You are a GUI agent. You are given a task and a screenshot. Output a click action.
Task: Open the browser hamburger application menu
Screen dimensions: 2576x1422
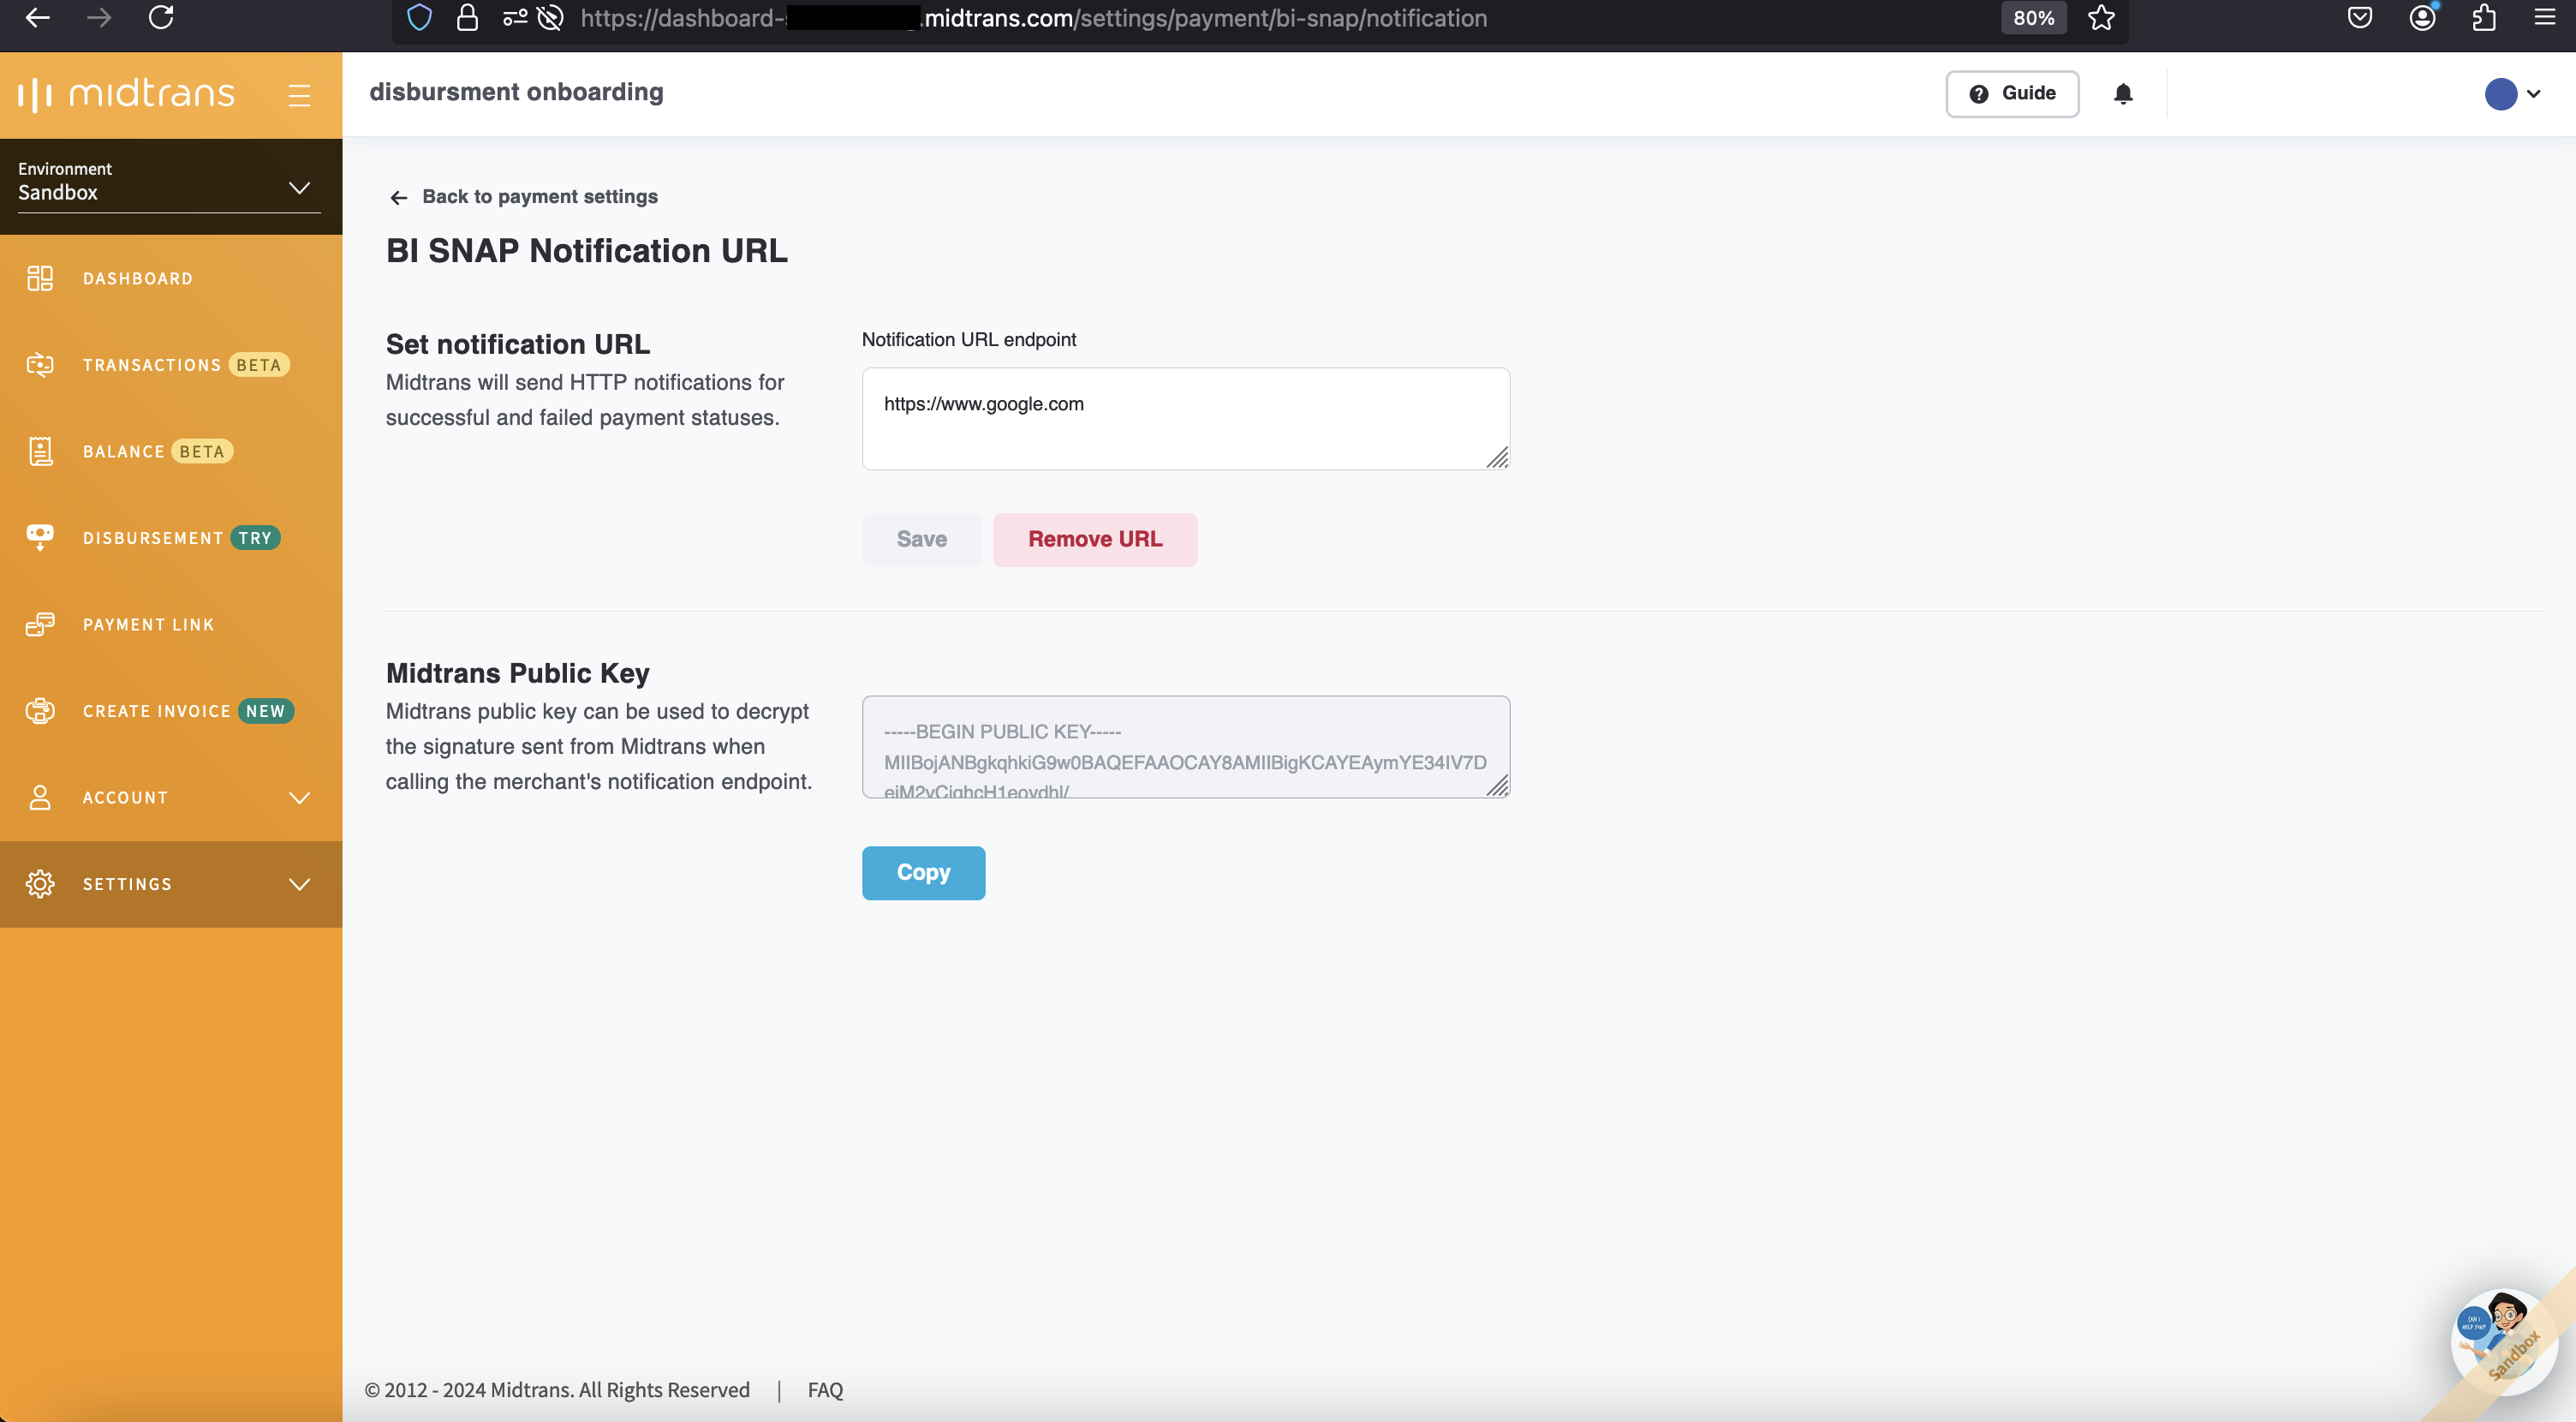coord(2544,17)
